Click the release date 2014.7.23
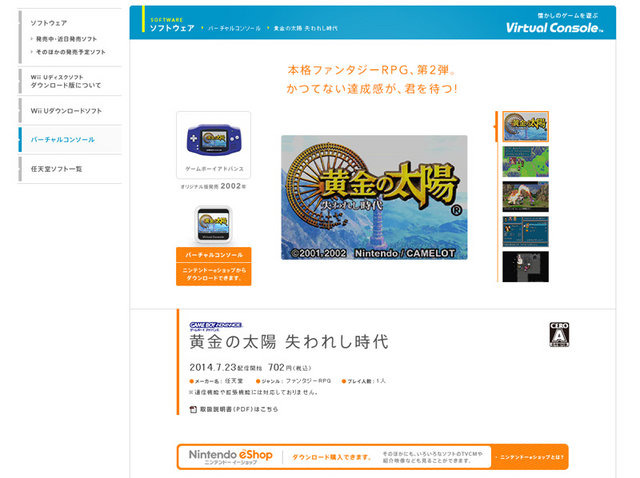The width and height of the screenshot is (640, 478). click(213, 367)
